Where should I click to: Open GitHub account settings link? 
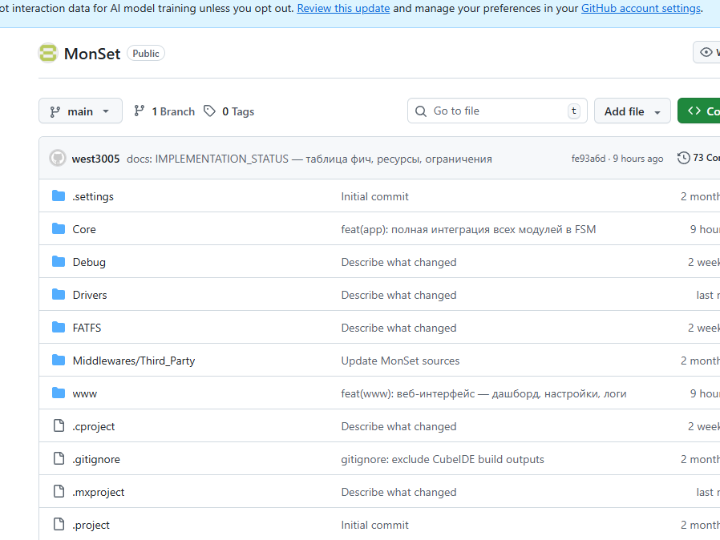pyautogui.click(x=641, y=8)
